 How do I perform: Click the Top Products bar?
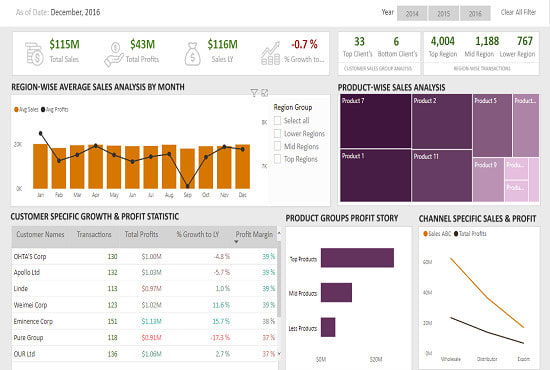pyautogui.click(x=357, y=258)
